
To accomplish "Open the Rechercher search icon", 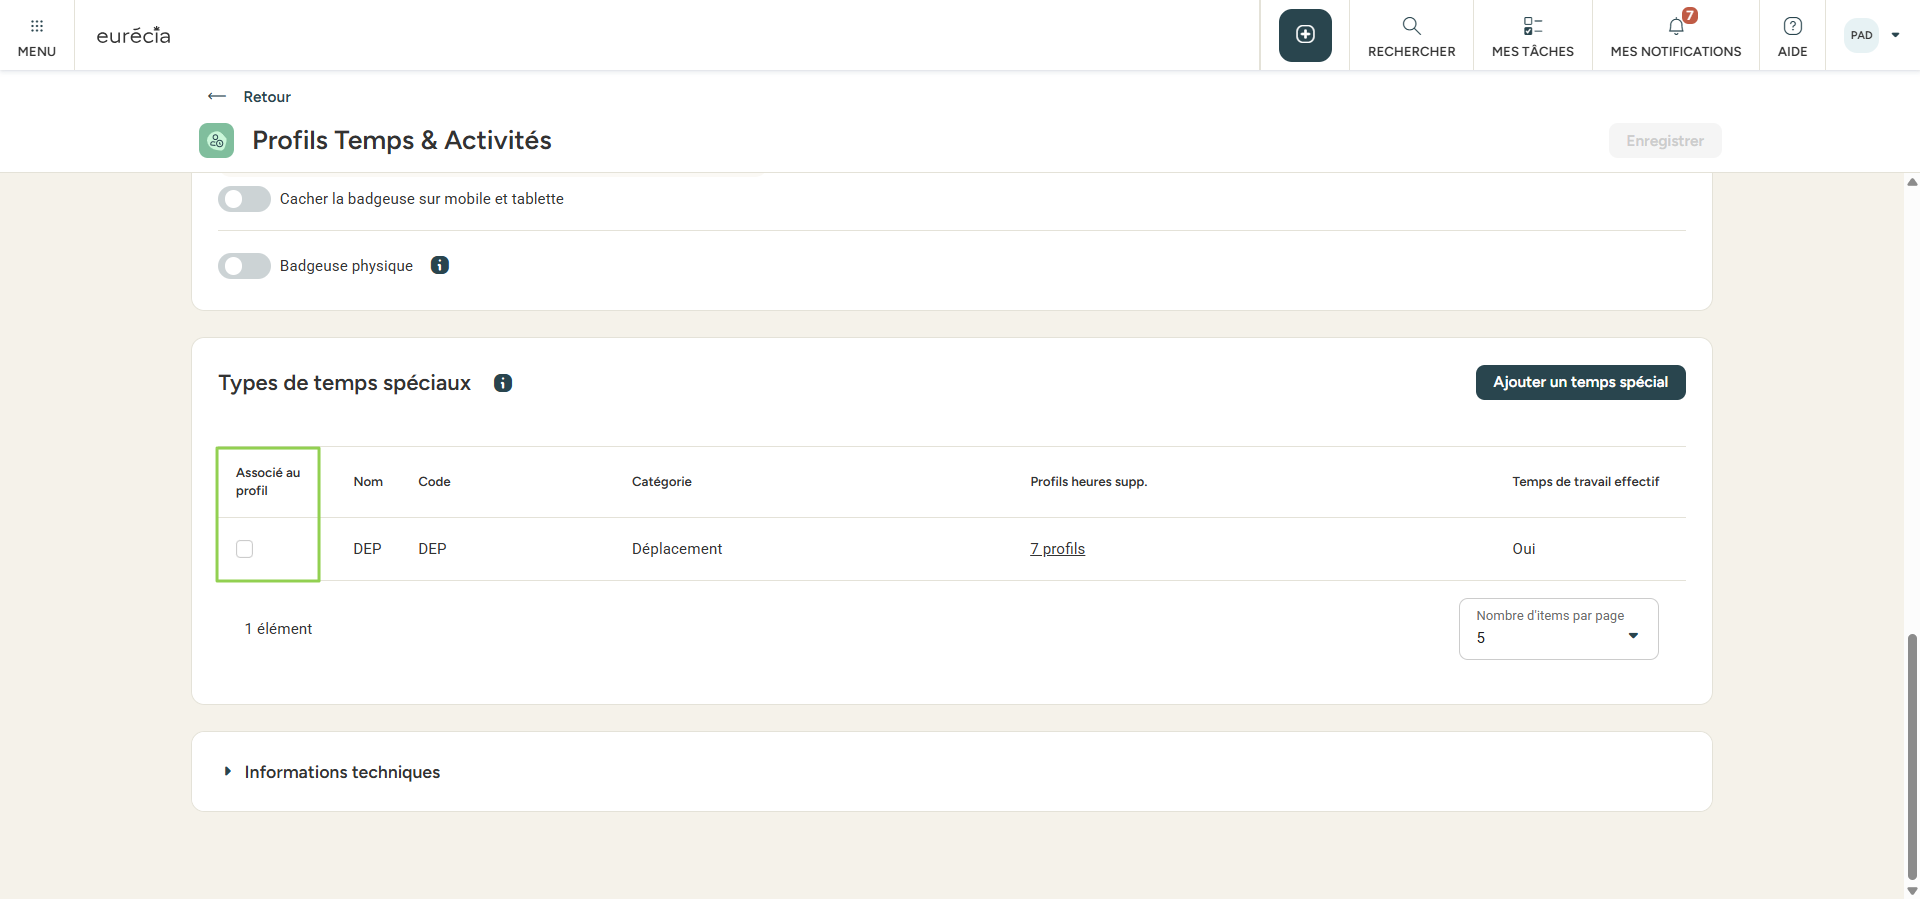I will pyautogui.click(x=1411, y=27).
